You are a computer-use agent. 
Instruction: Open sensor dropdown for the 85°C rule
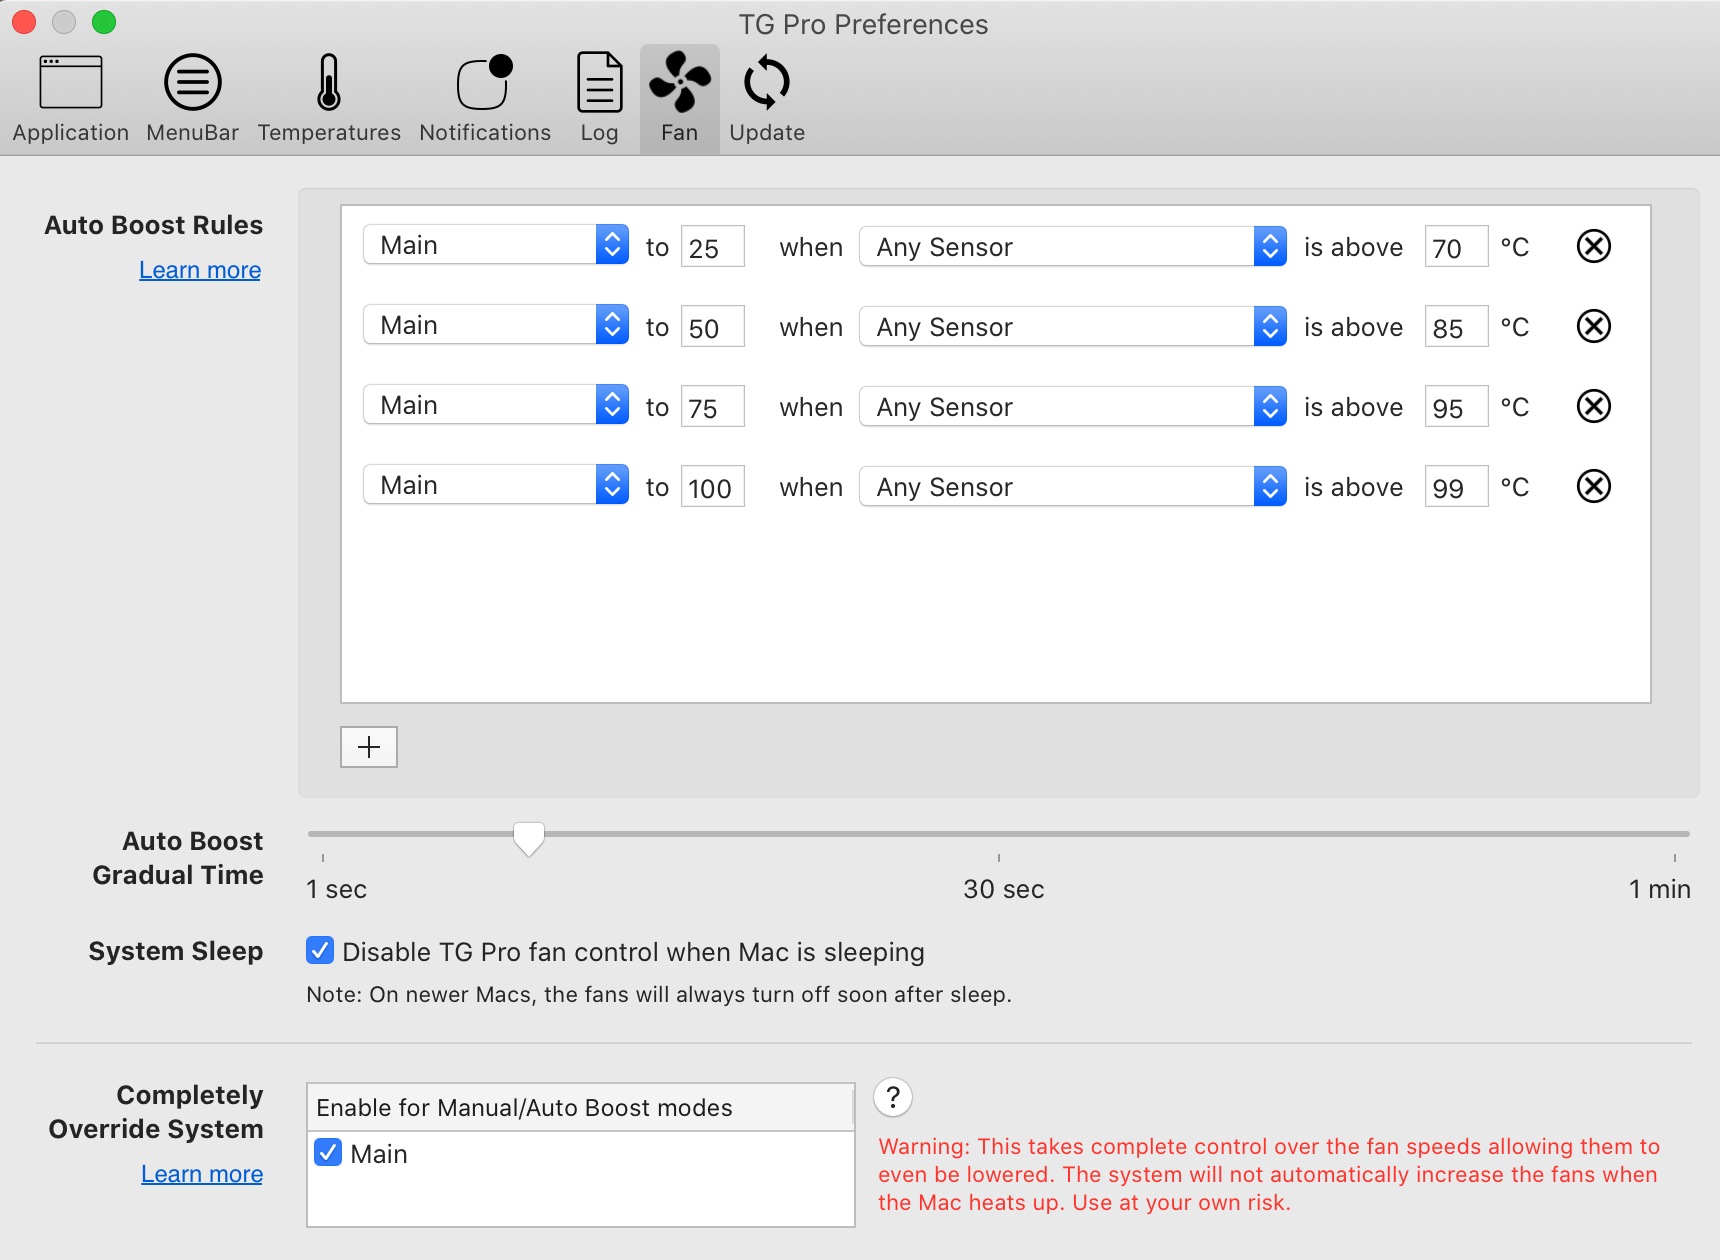click(1073, 327)
